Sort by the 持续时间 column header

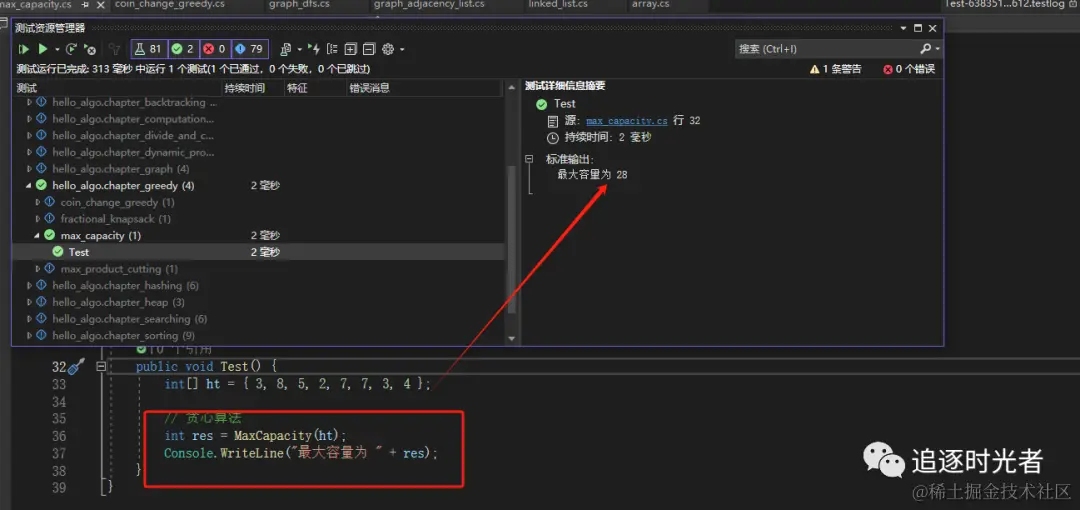[x=253, y=88]
